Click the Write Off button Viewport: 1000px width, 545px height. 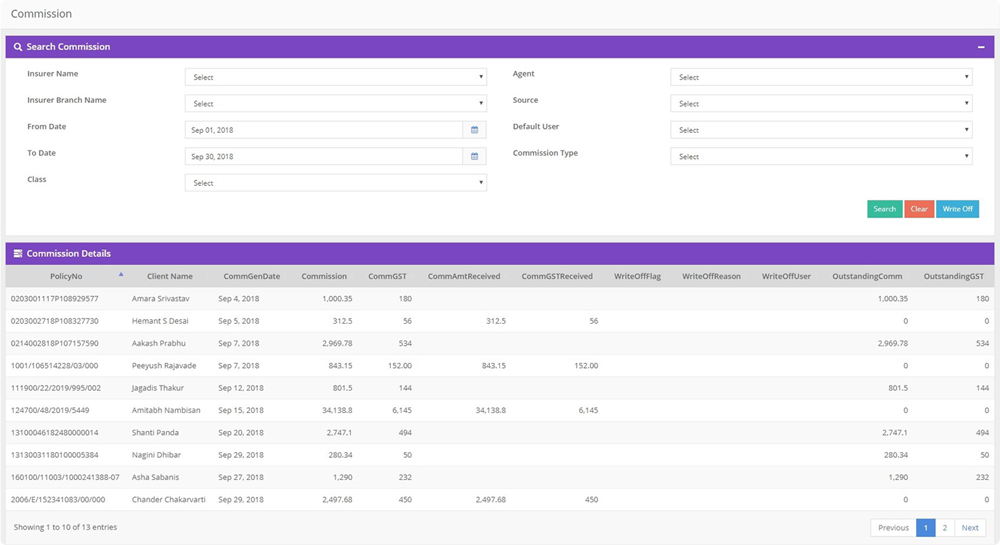957,209
